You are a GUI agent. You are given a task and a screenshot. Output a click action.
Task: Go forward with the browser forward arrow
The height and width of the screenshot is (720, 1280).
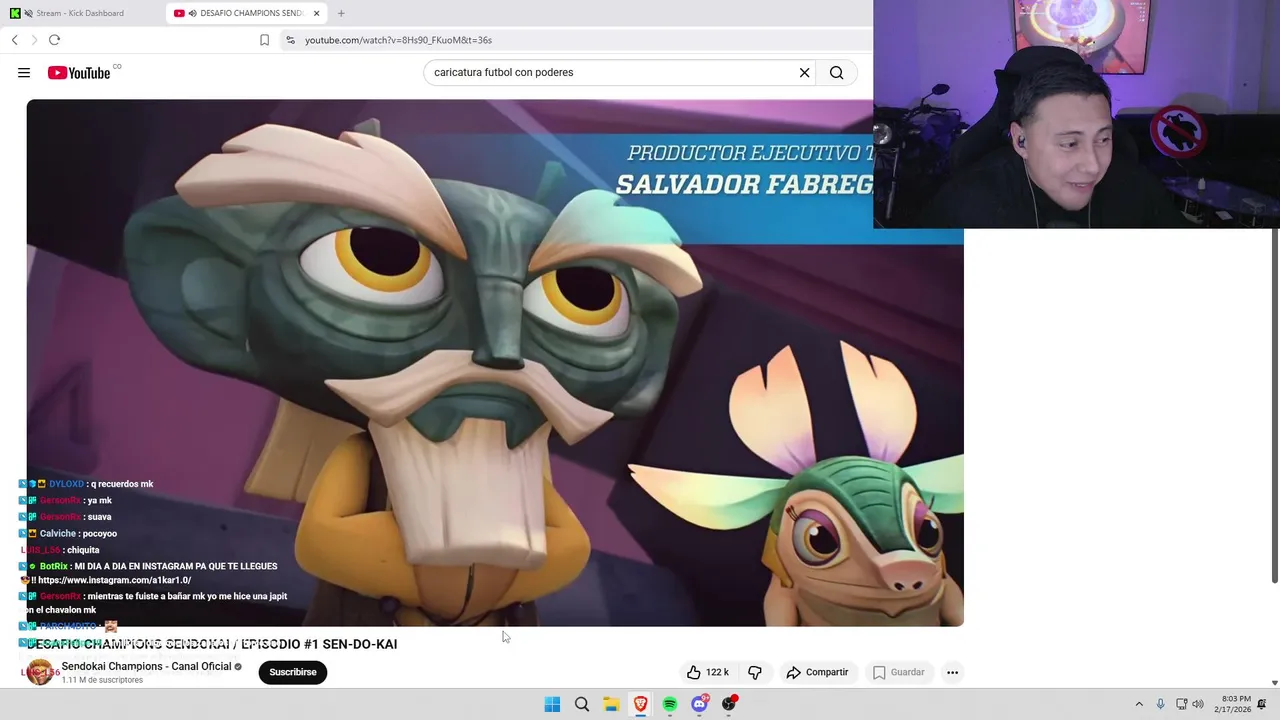tap(34, 40)
